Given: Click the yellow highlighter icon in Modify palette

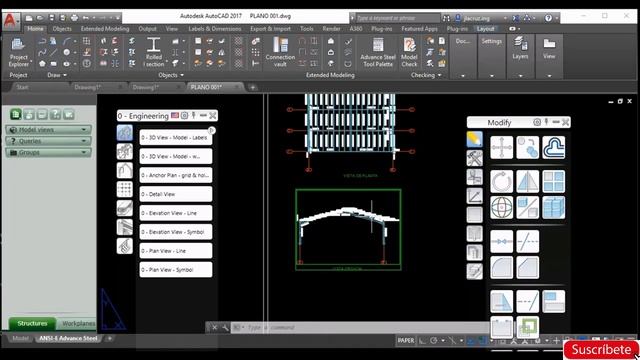Looking at the screenshot, I should pyautogui.click(x=474, y=139).
